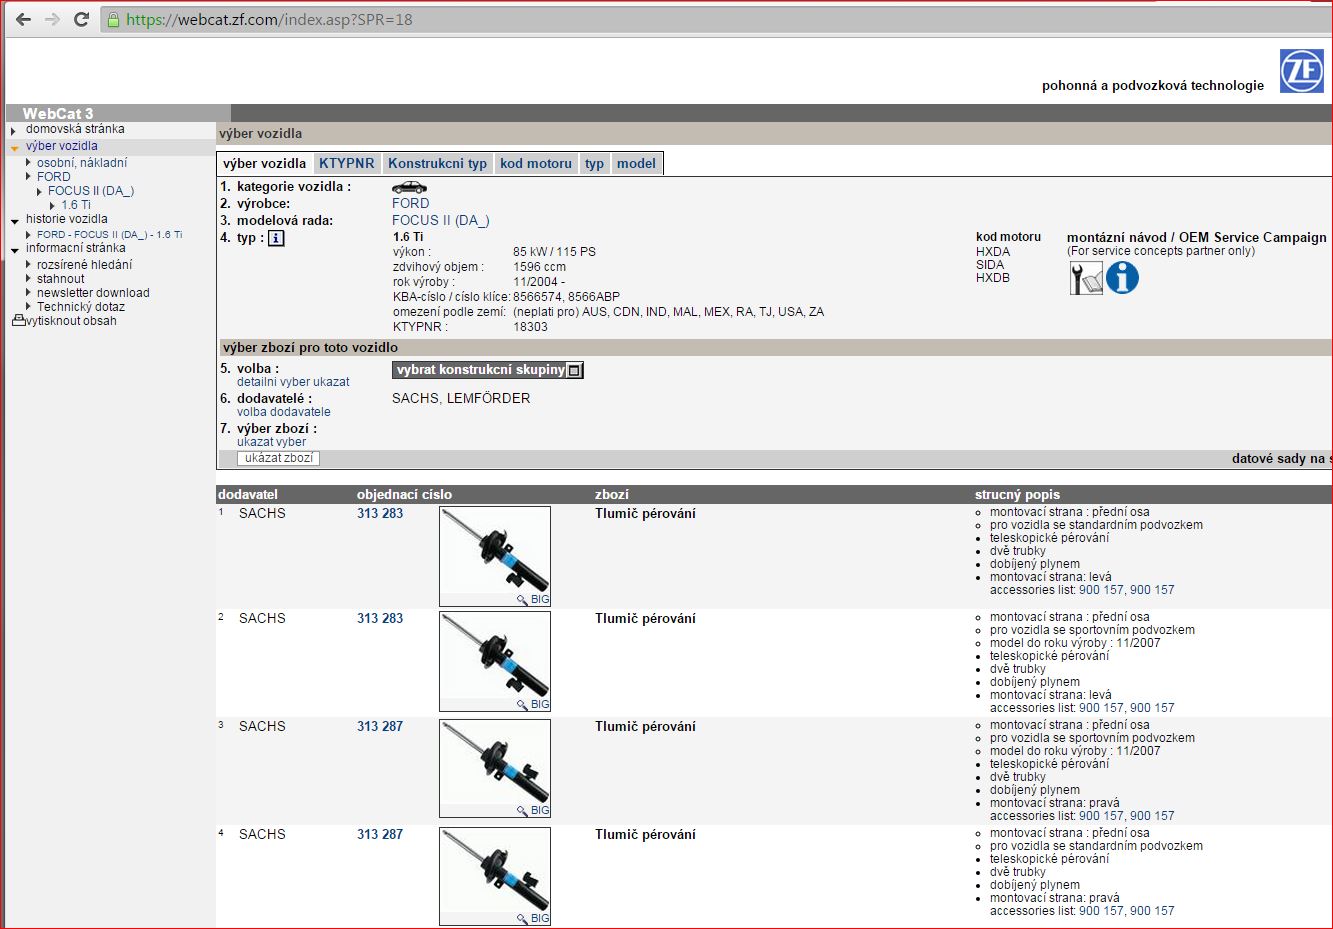Click the blue info circle icon

pos(1122,278)
